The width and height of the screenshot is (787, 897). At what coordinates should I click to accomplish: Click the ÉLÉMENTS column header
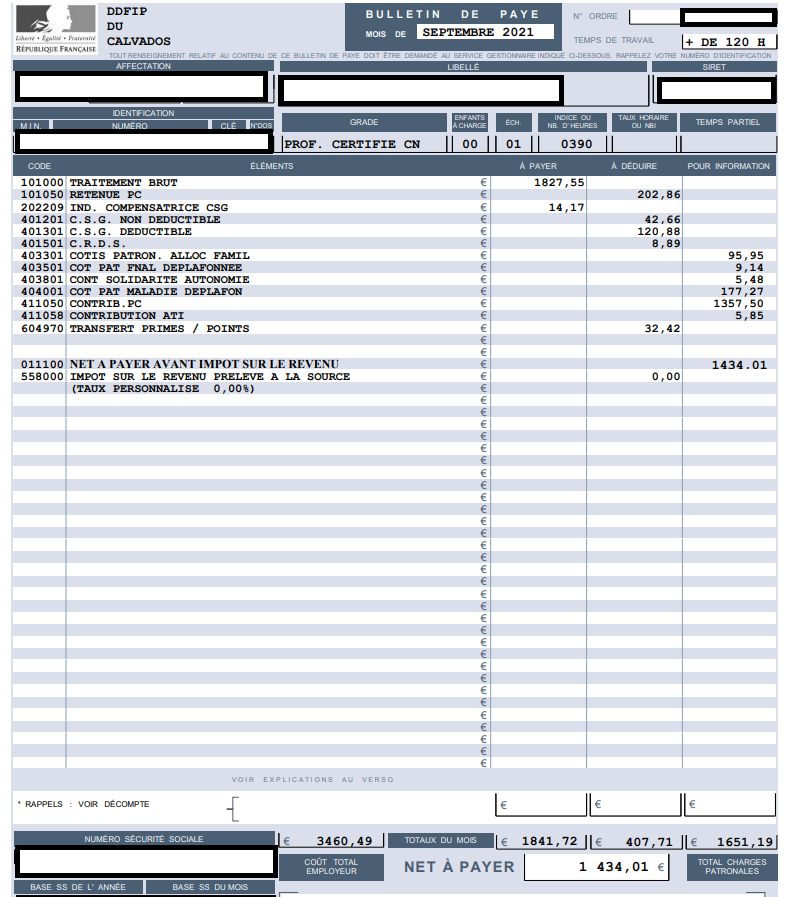(x=272, y=166)
